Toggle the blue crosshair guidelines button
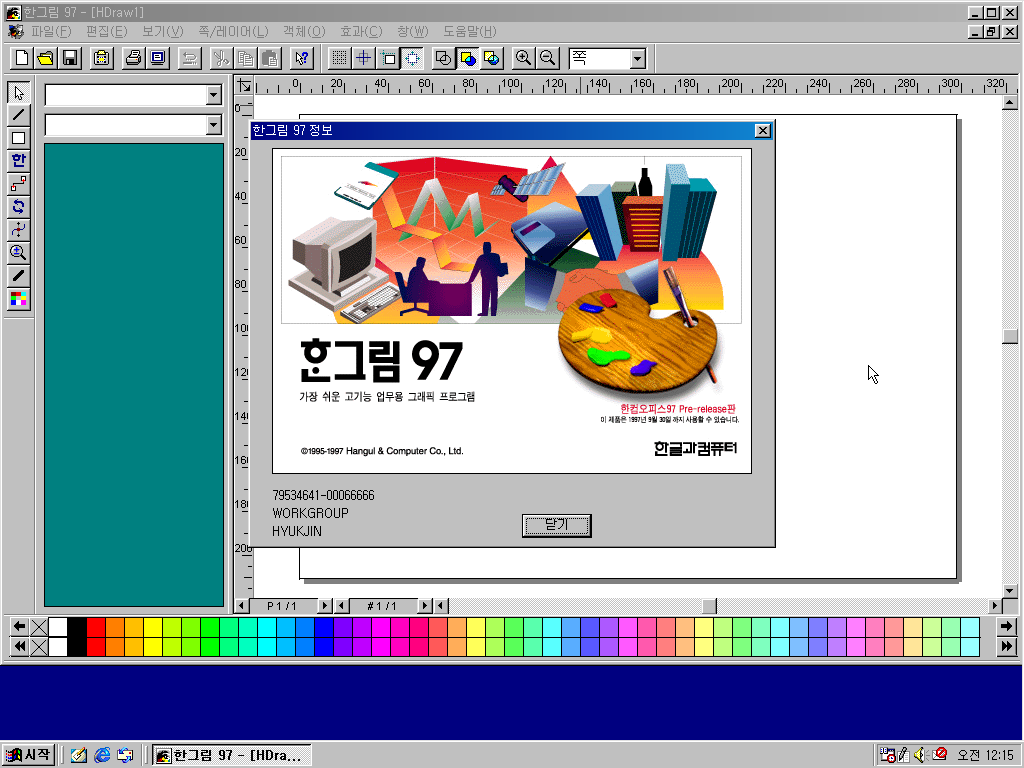 [x=363, y=58]
